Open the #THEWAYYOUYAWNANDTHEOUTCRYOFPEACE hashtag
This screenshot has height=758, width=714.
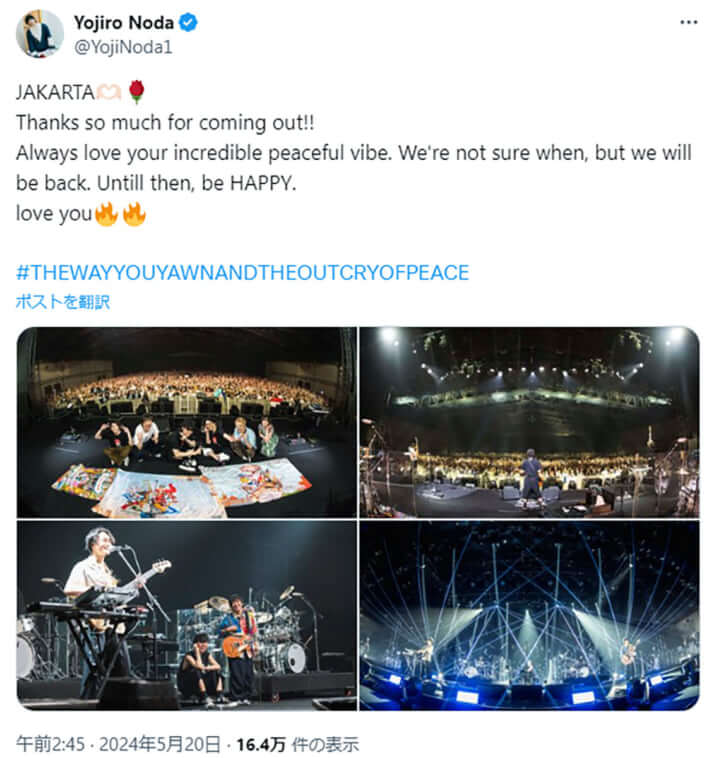pos(243,272)
